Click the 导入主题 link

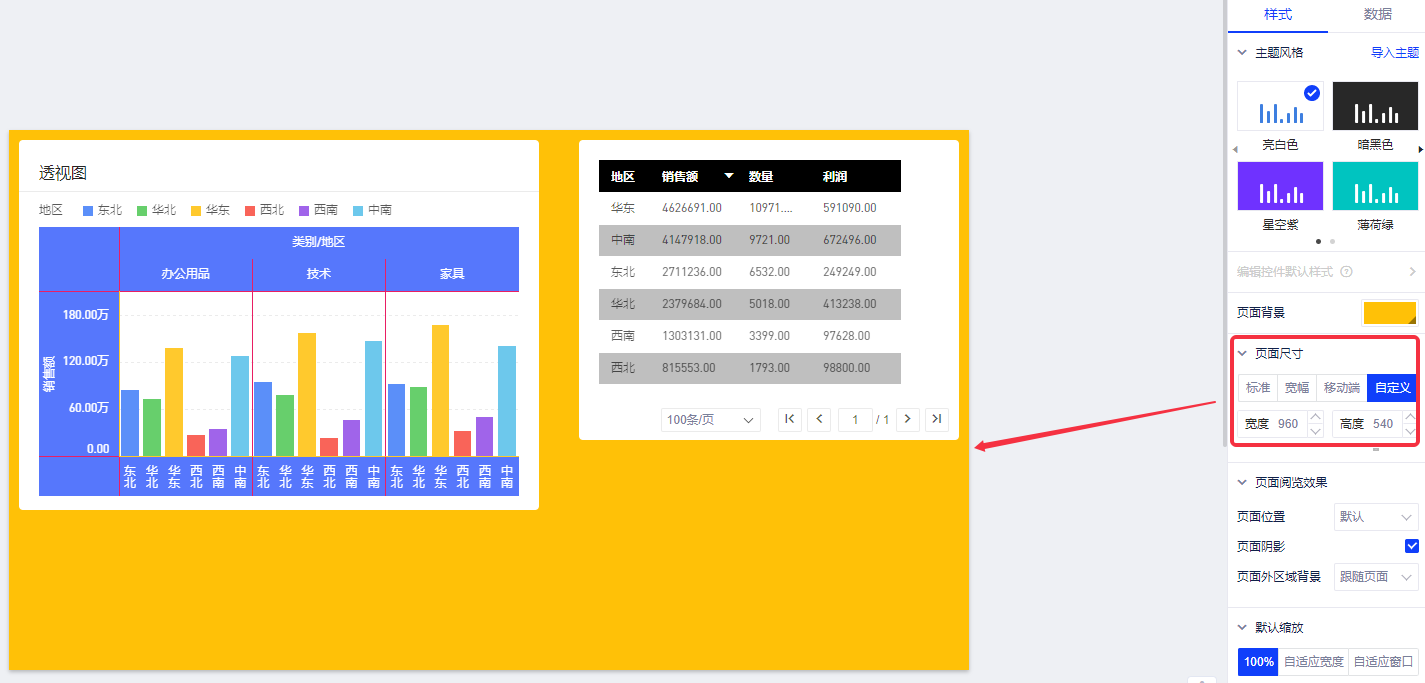(1394, 53)
